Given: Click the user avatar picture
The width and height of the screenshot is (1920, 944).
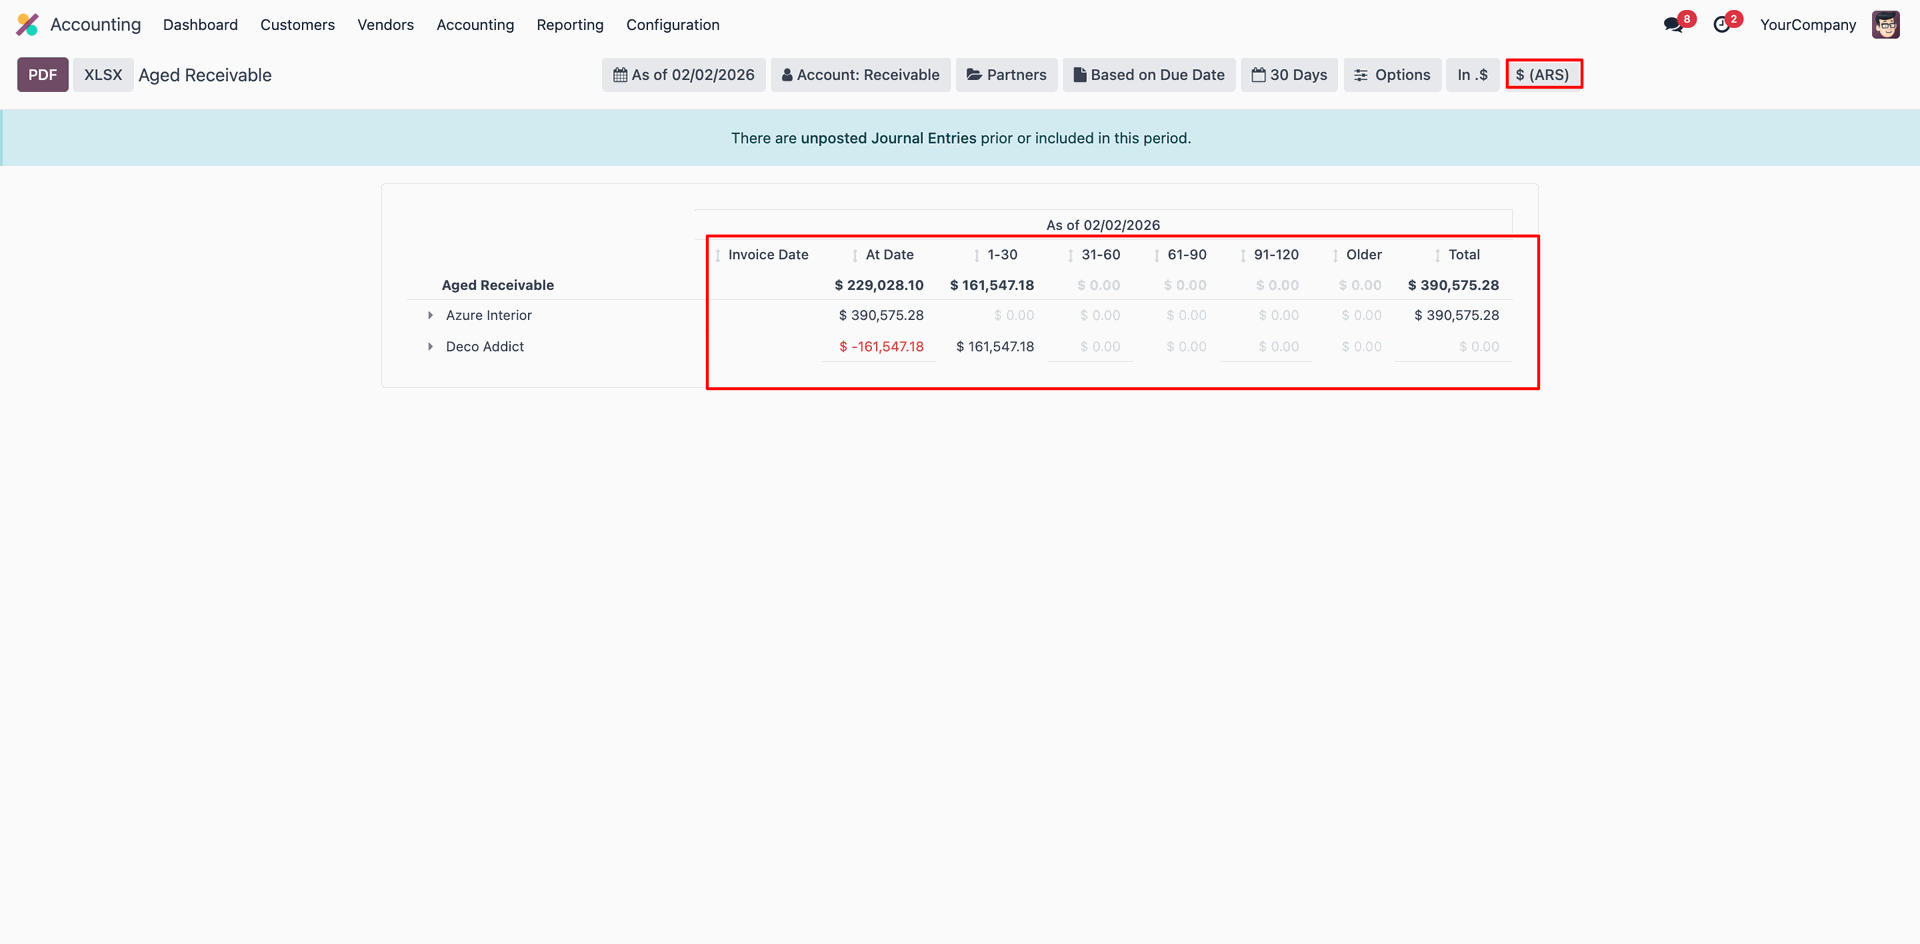Looking at the screenshot, I should pos(1885,25).
